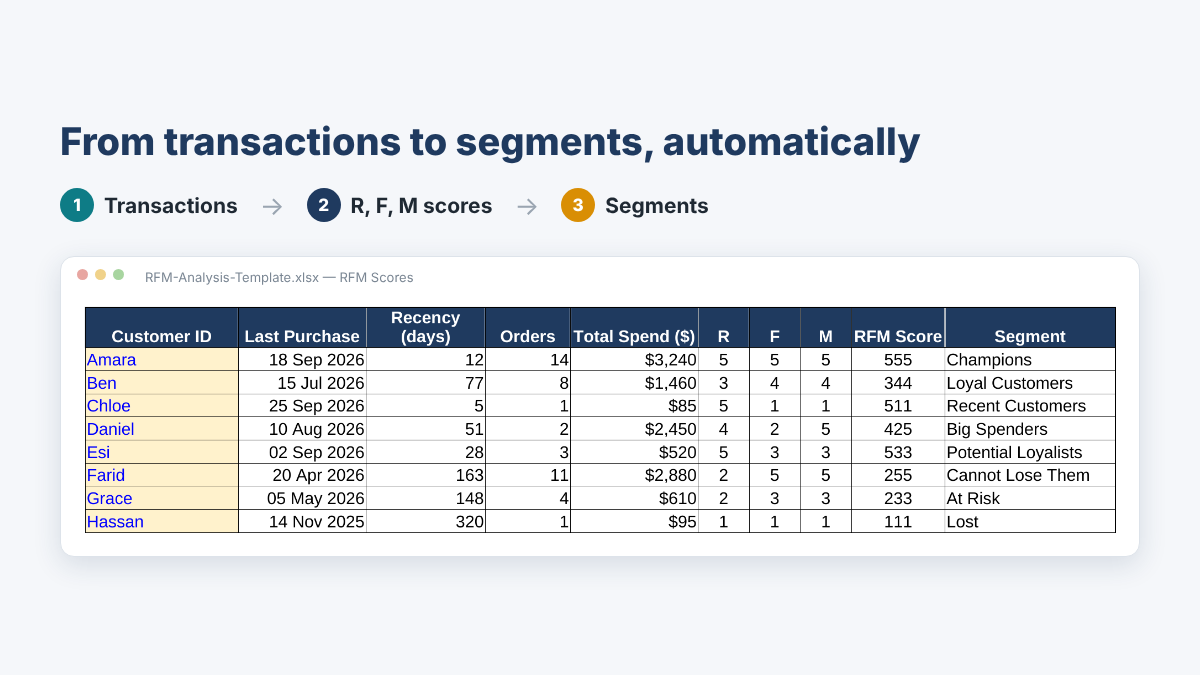Screen dimensions: 1200x675
Task: Click RFM score "511"
Action: point(898,406)
